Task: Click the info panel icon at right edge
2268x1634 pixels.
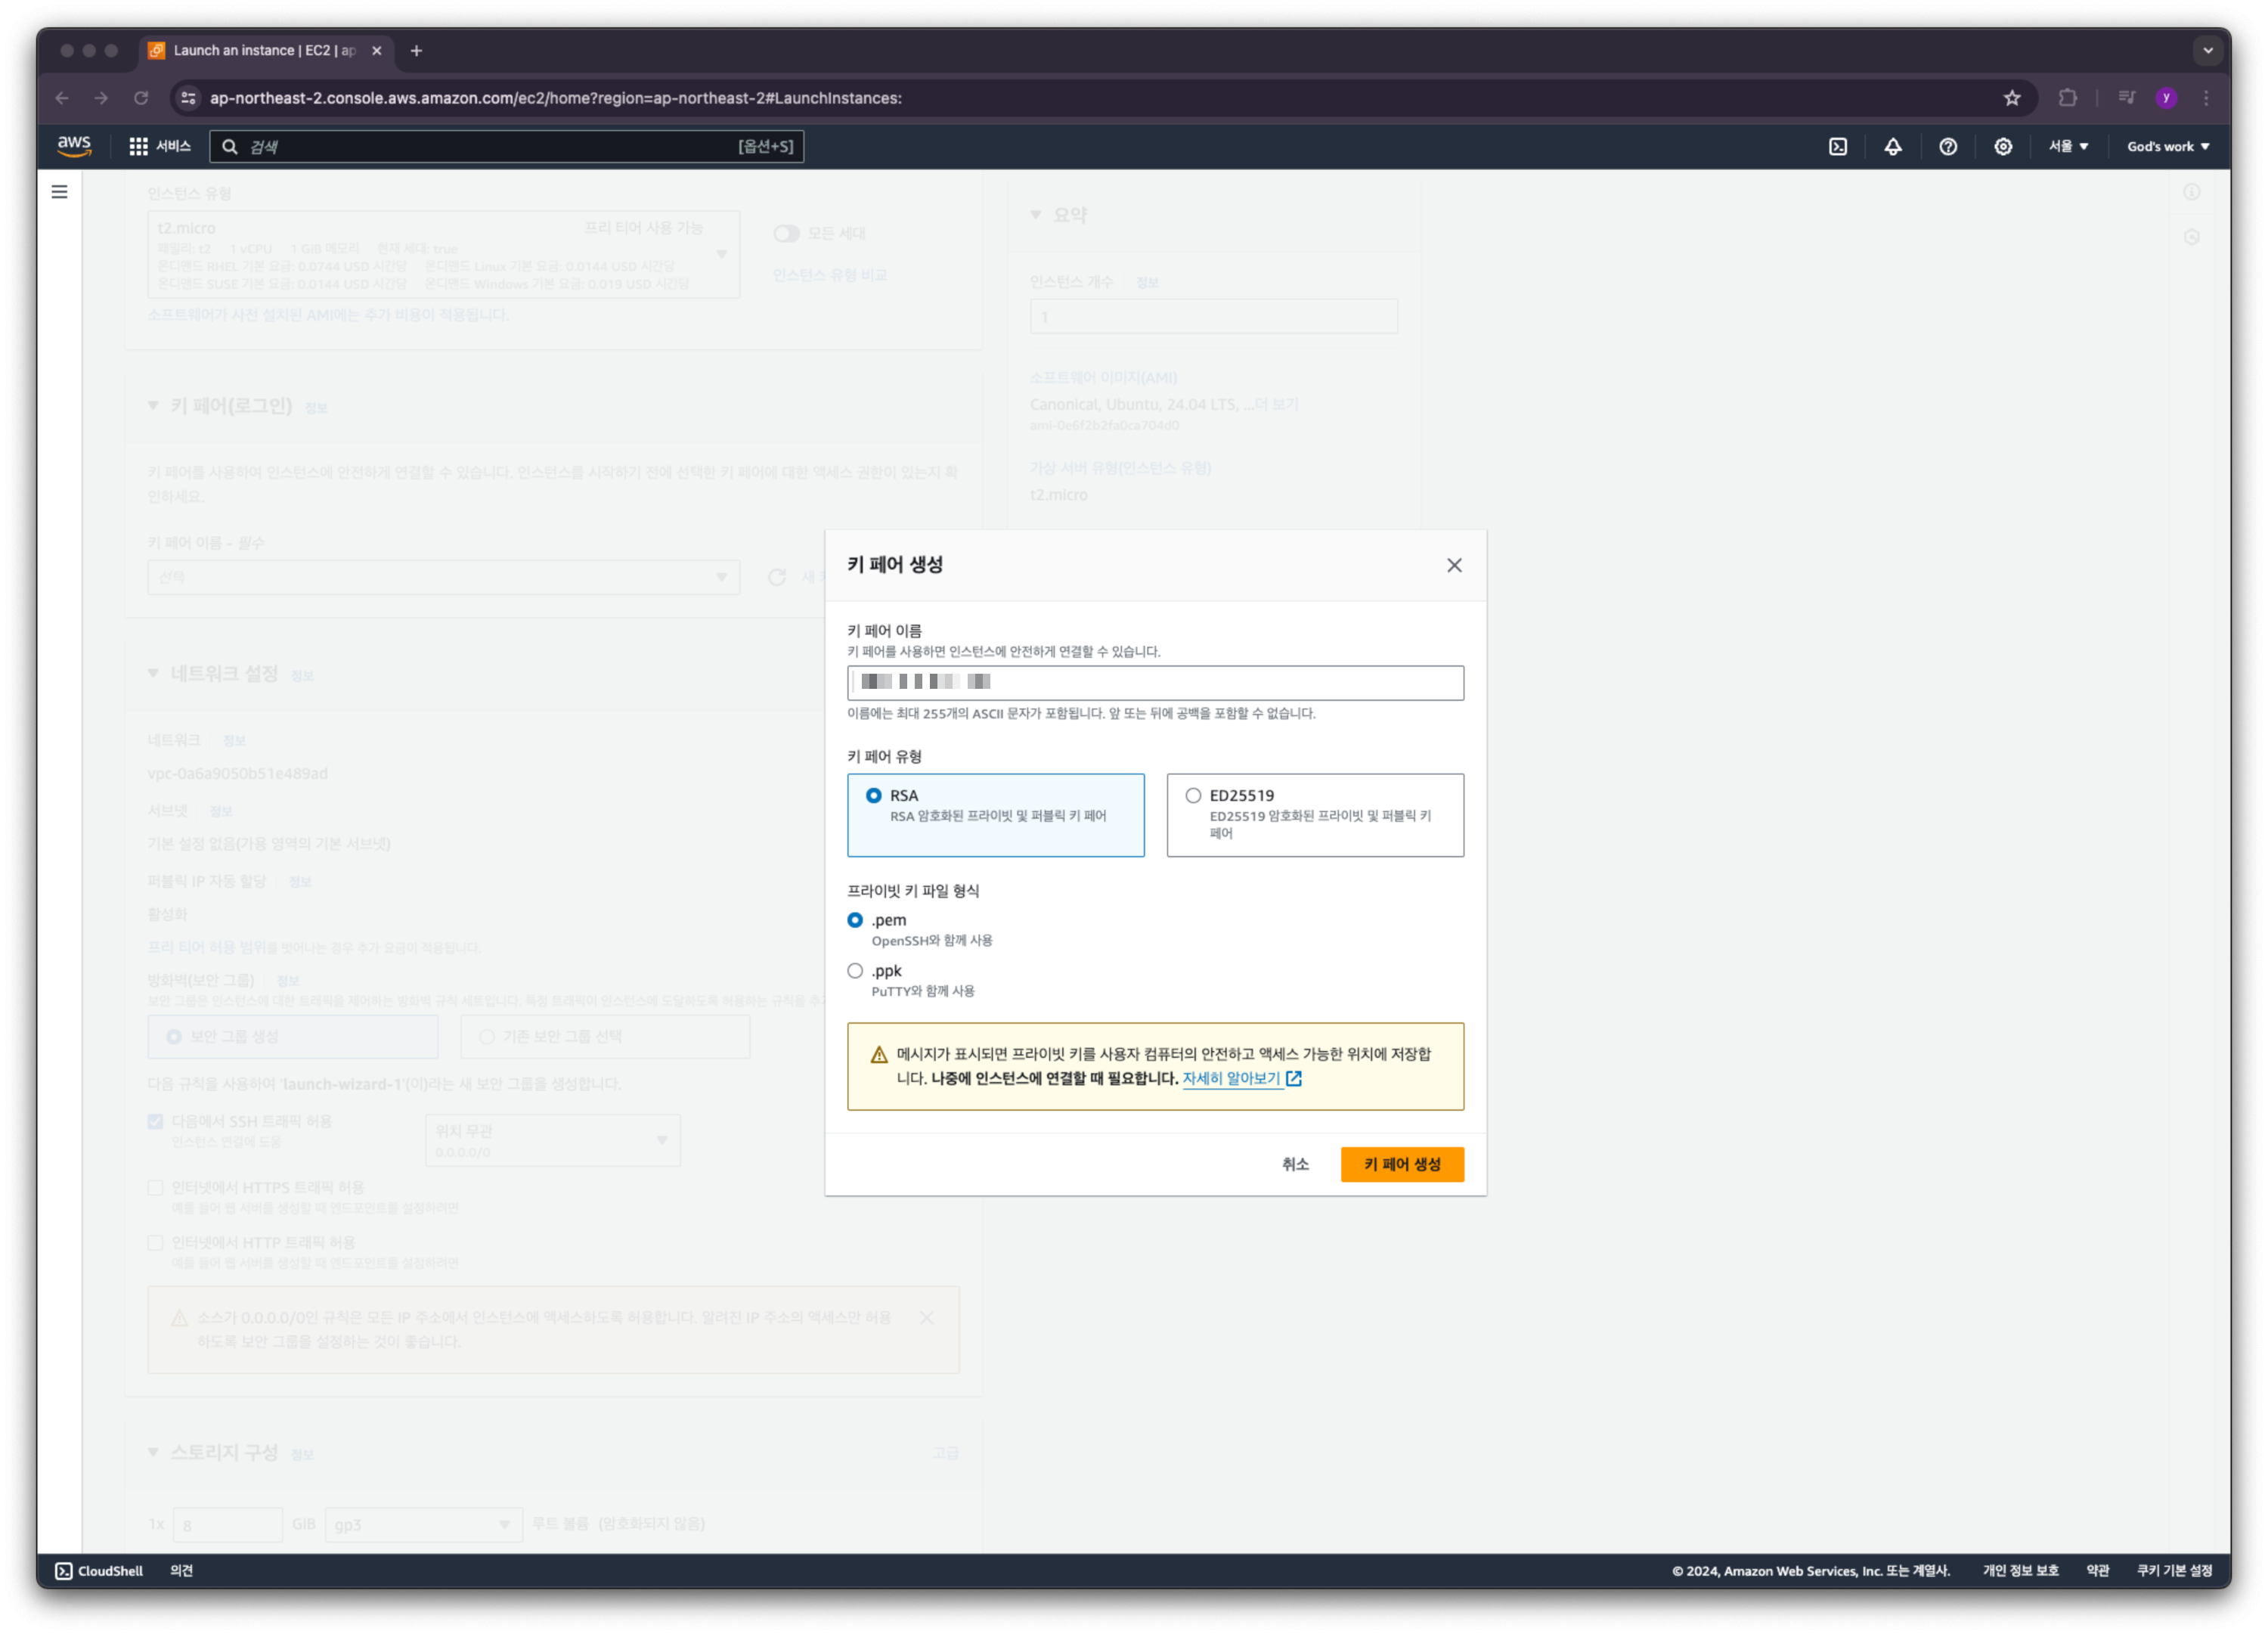Action: tap(2191, 192)
